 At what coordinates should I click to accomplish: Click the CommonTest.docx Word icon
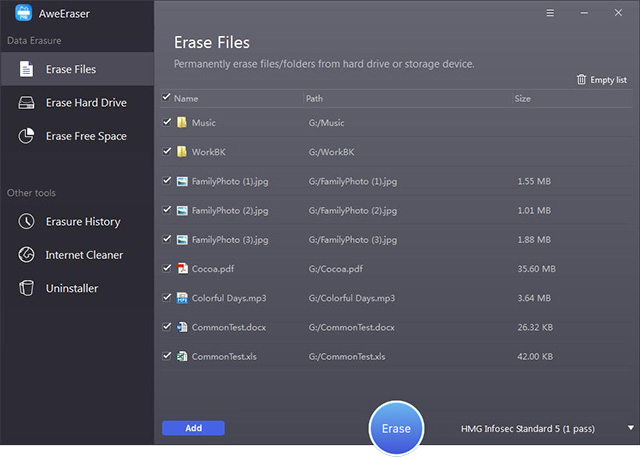coord(182,327)
